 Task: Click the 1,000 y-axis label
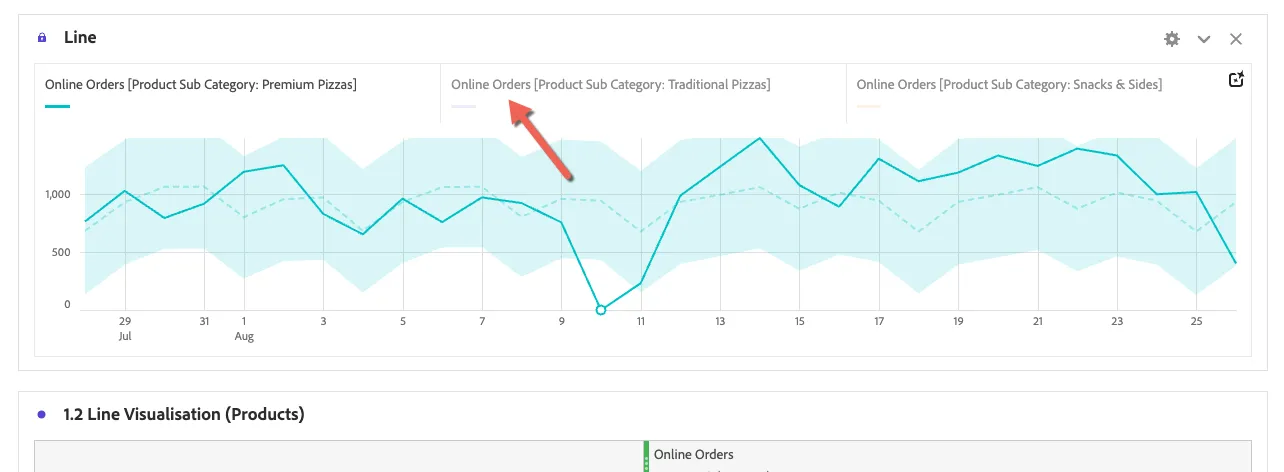coord(56,194)
